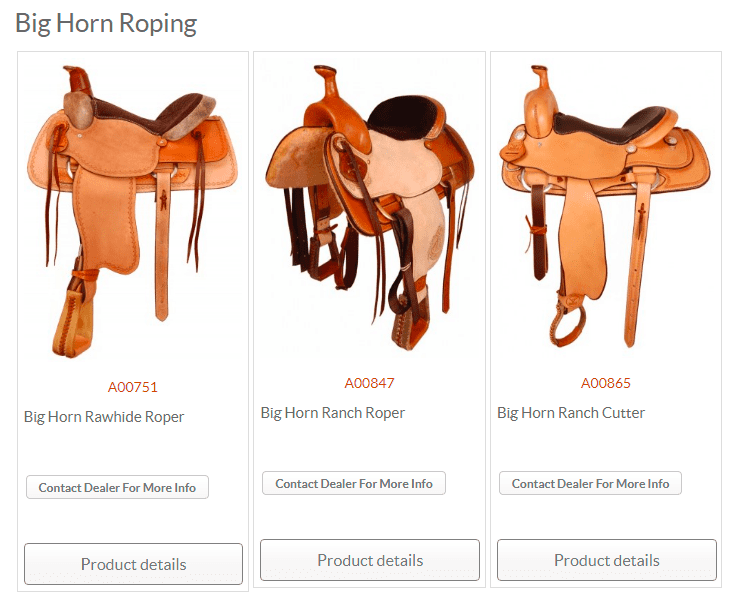Image resolution: width=732 pixels, height=593 pixels.
Task: Open the Big Horn Ranch Roper title
Action: point(332,413)
